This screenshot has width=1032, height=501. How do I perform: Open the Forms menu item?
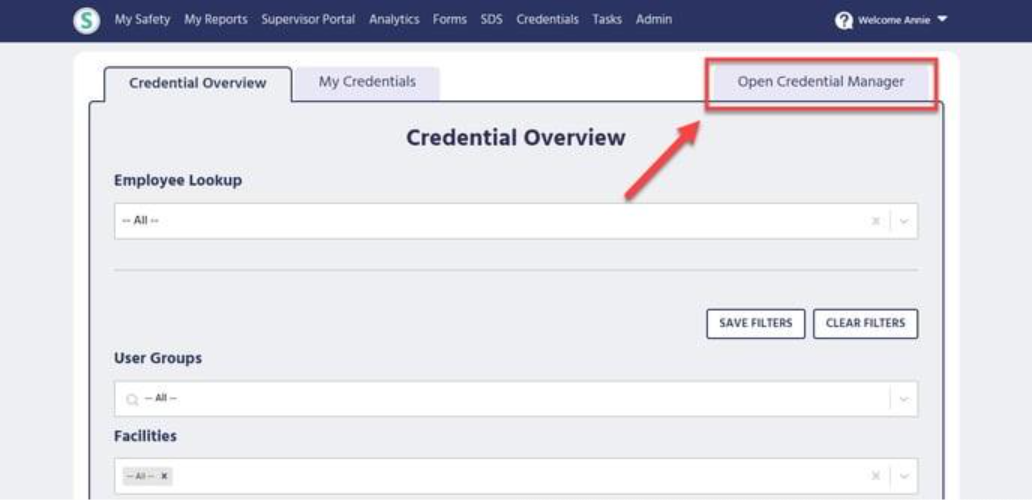point(450,20)
